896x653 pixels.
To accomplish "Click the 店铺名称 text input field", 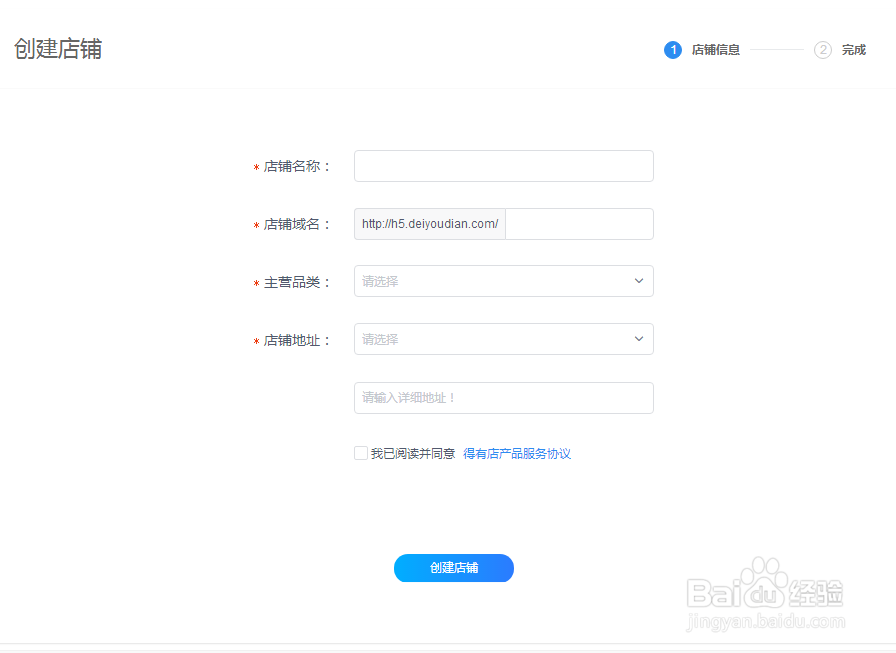I will click(503, 166).
